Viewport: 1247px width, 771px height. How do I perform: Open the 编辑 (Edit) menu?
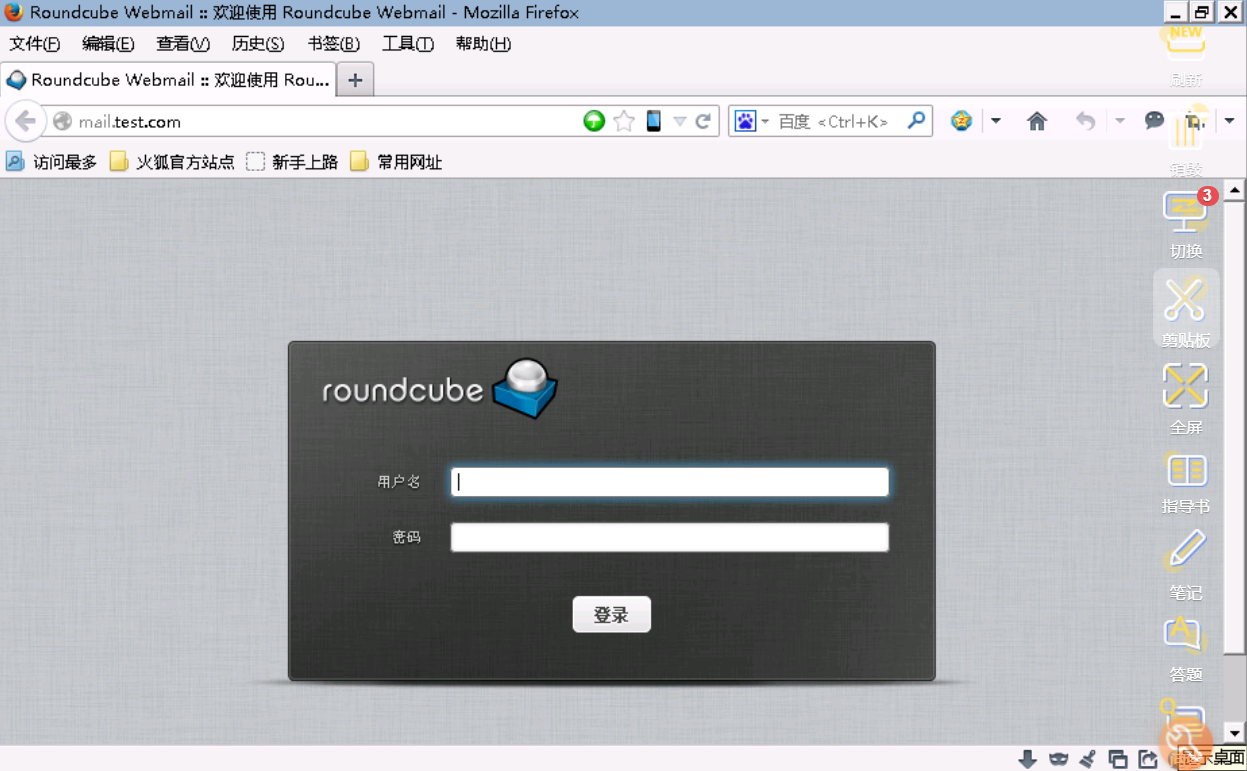coord(108,44)
